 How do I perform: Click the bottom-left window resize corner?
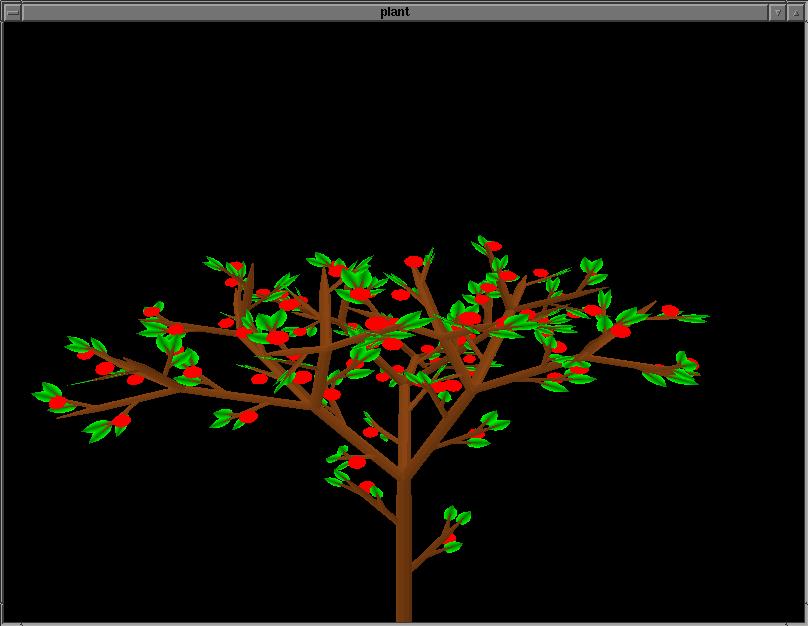5,620
